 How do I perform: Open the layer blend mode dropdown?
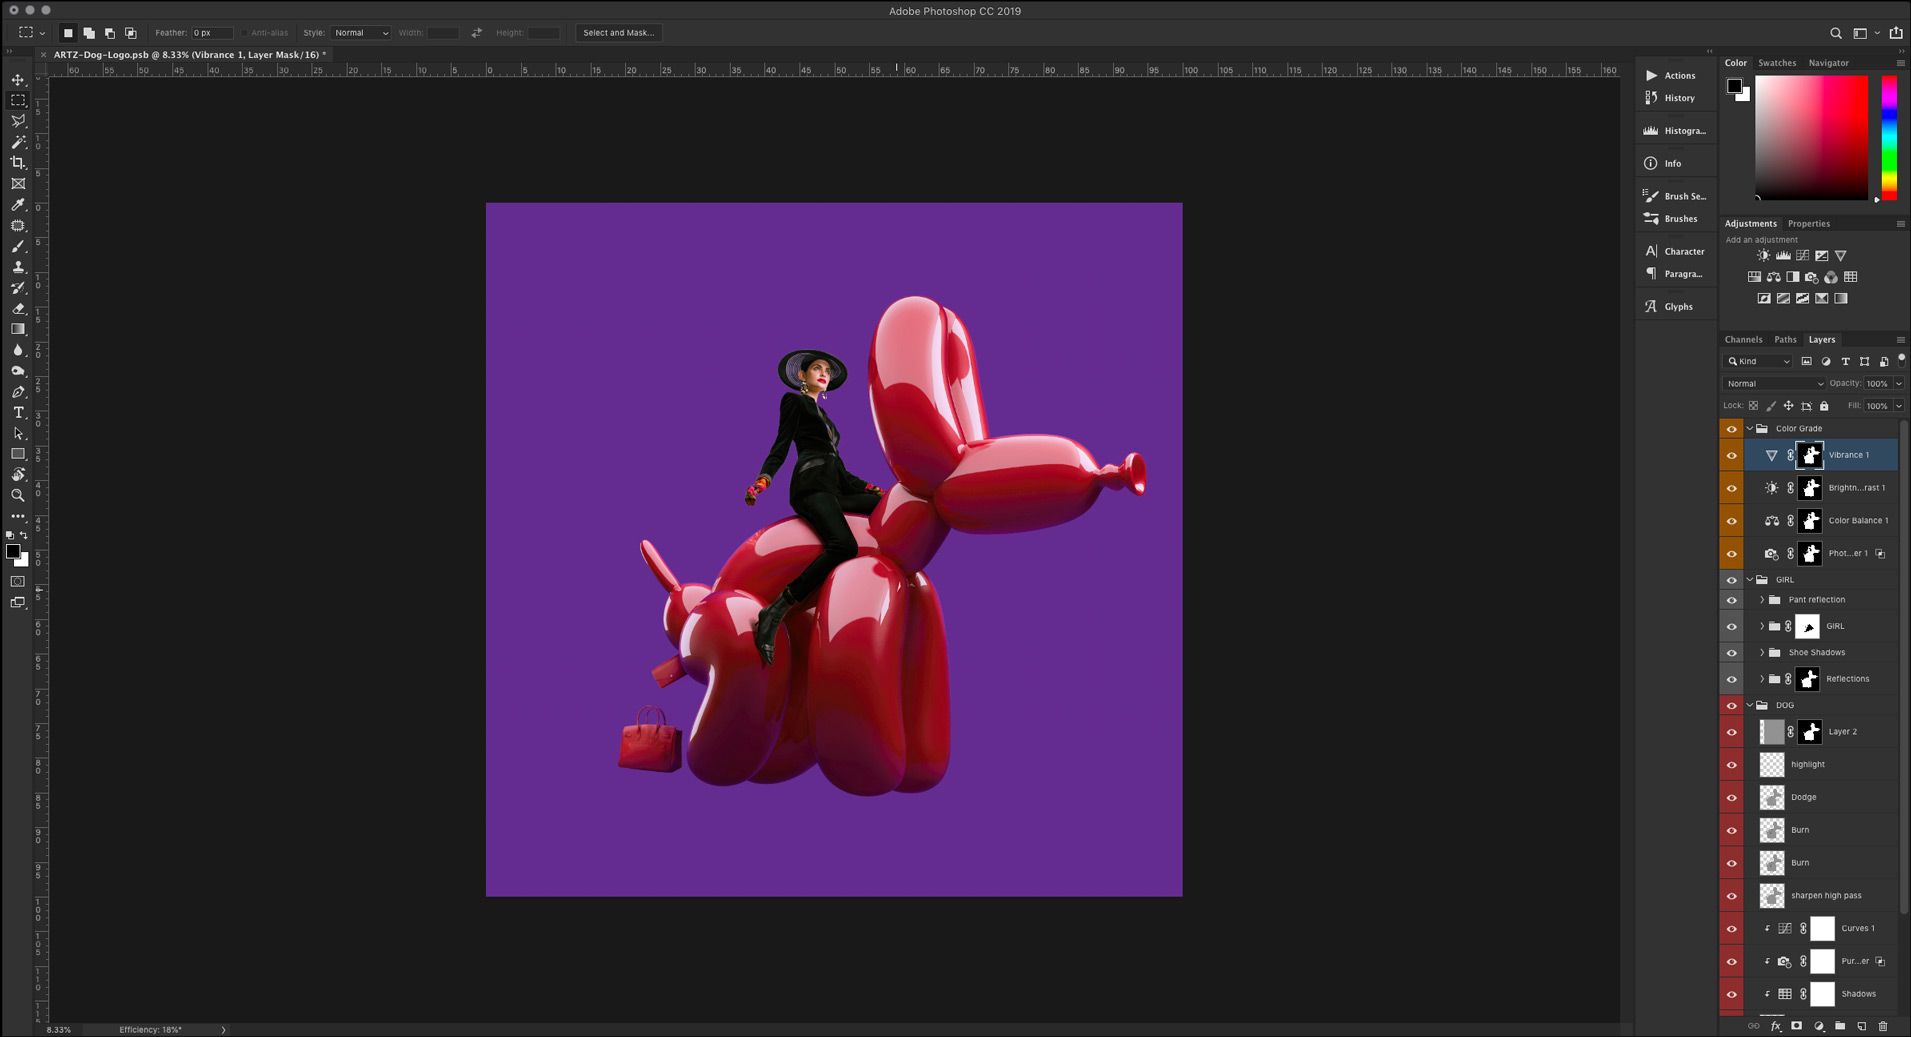1775,384
